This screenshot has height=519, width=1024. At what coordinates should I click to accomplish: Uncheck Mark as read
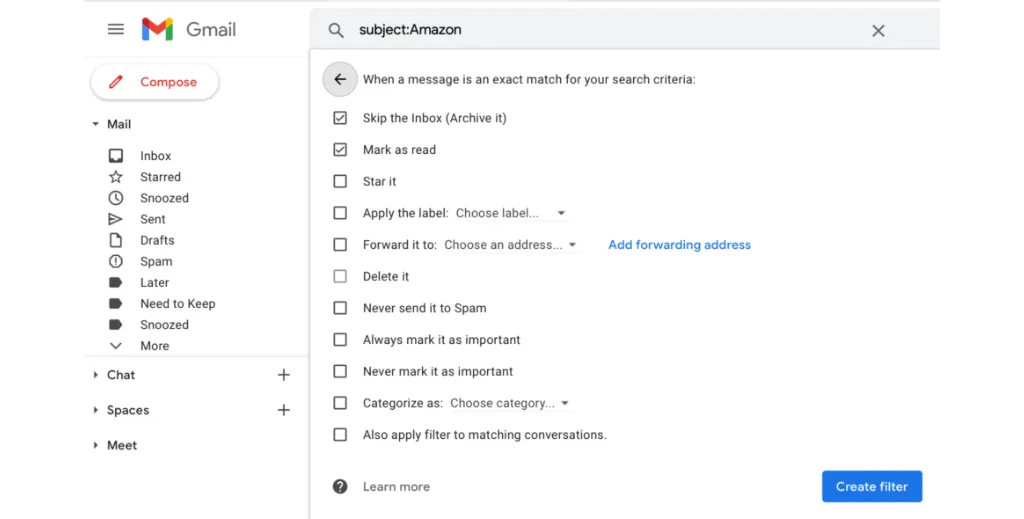tap(340, 149)
